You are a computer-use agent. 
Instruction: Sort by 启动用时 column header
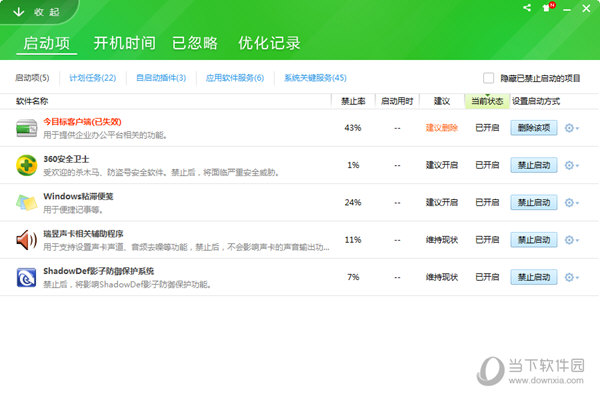coord(397,101)
